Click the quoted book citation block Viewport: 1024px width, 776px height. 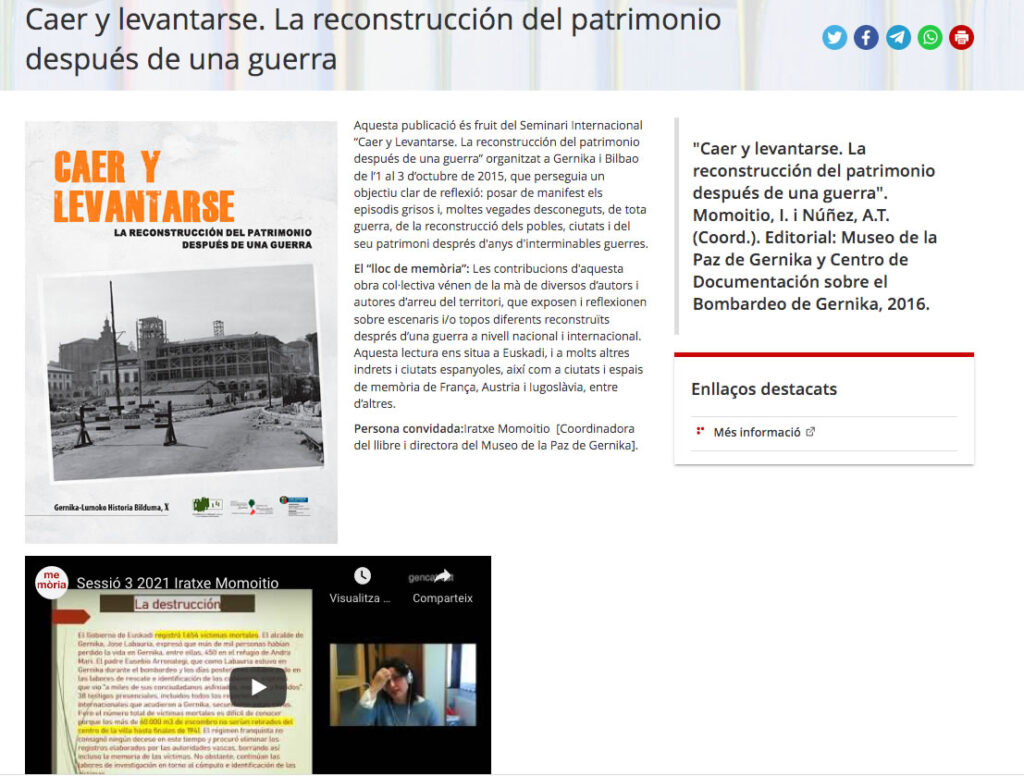tap(815, 226)
